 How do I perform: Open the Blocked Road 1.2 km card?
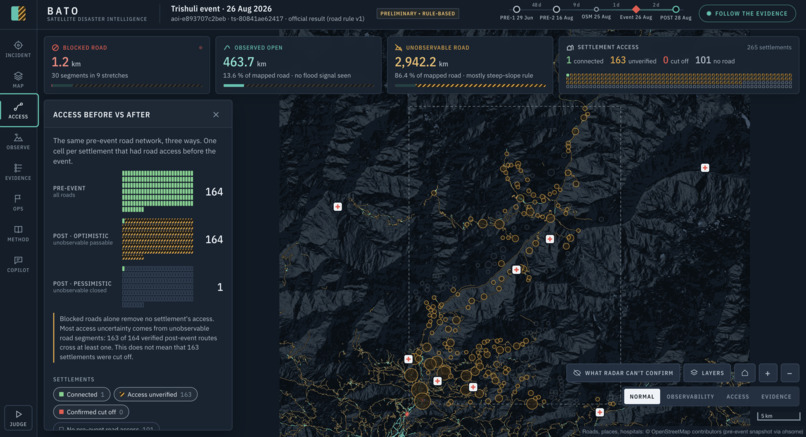tap(126, 65)
